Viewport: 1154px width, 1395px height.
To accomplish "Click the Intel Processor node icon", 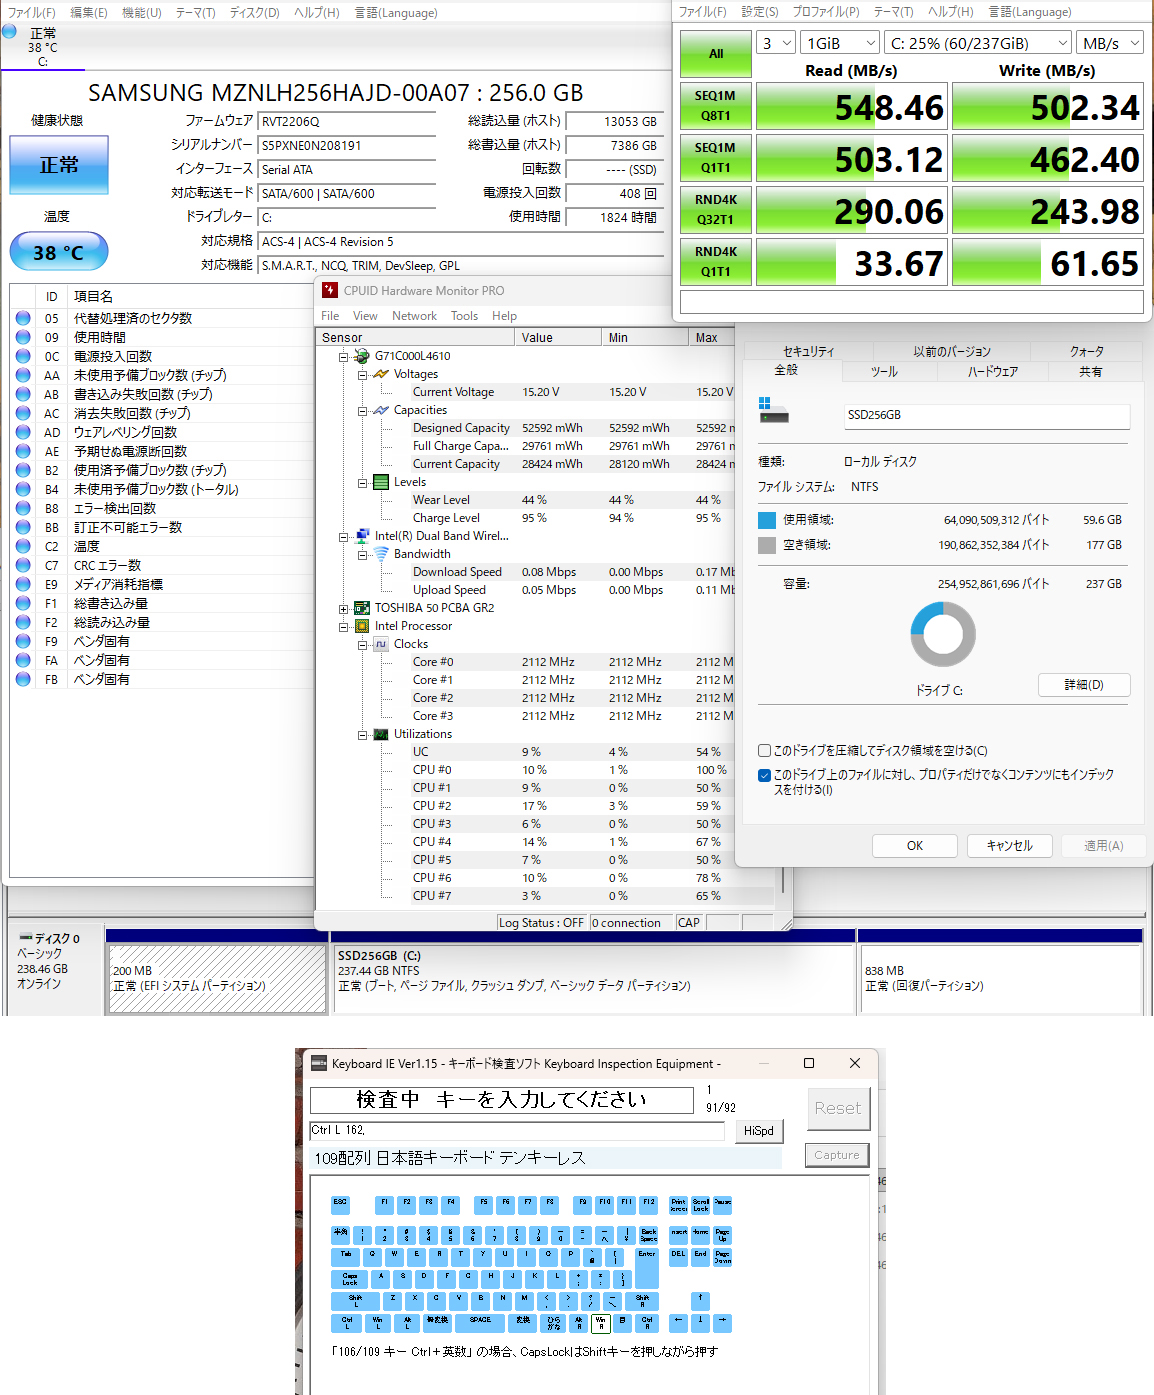I will 362,626.
